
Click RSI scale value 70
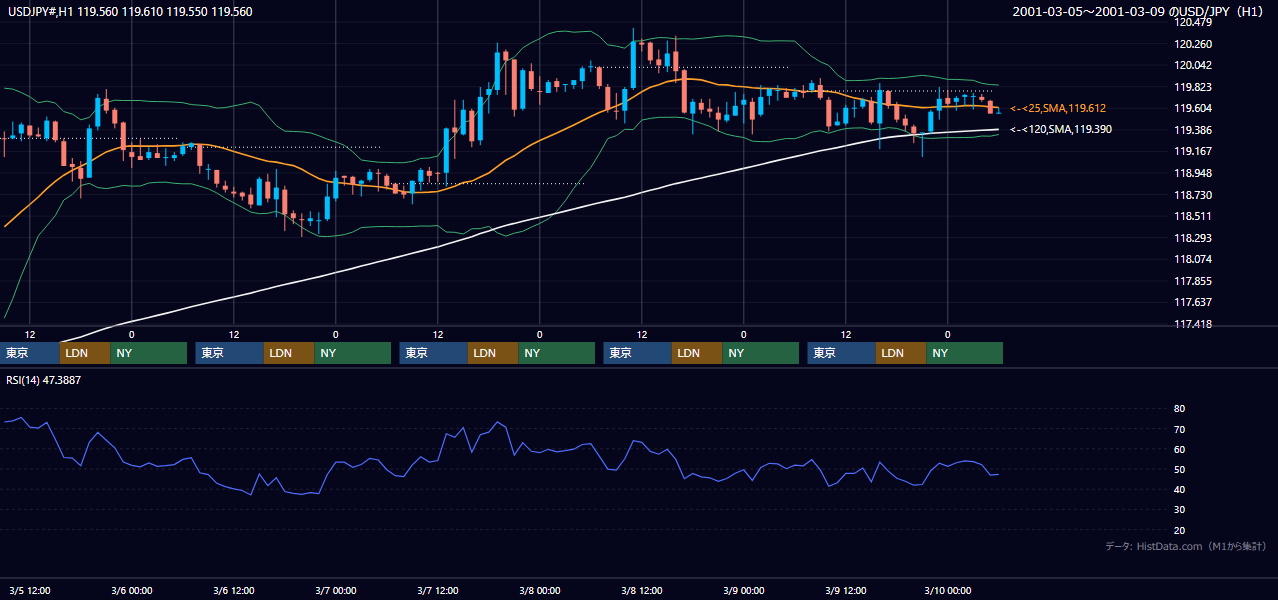1179,429
